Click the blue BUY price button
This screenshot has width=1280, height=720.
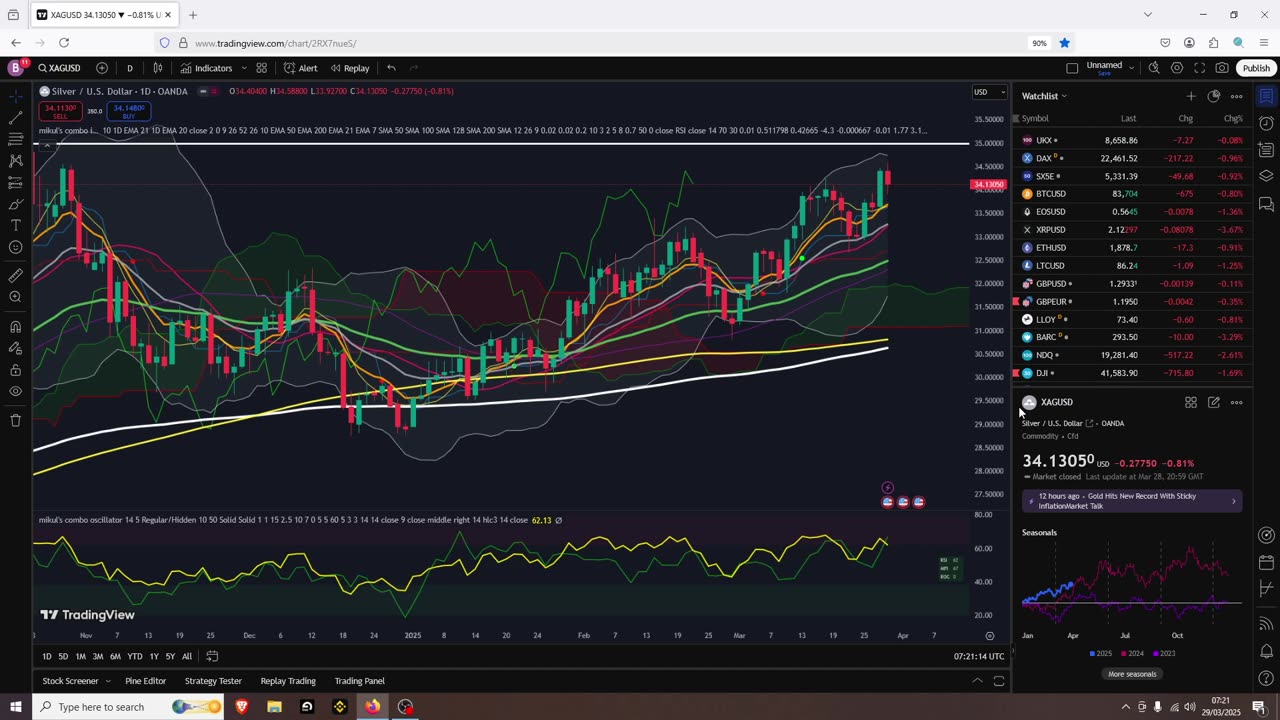click(x=129, y=111)
